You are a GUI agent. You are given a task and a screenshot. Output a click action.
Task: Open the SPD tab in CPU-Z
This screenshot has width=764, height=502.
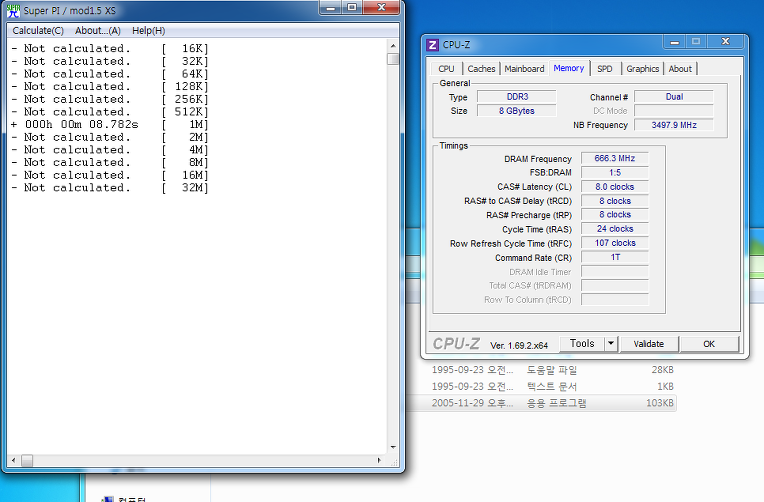pyautogui.click(x=605, y=69)
